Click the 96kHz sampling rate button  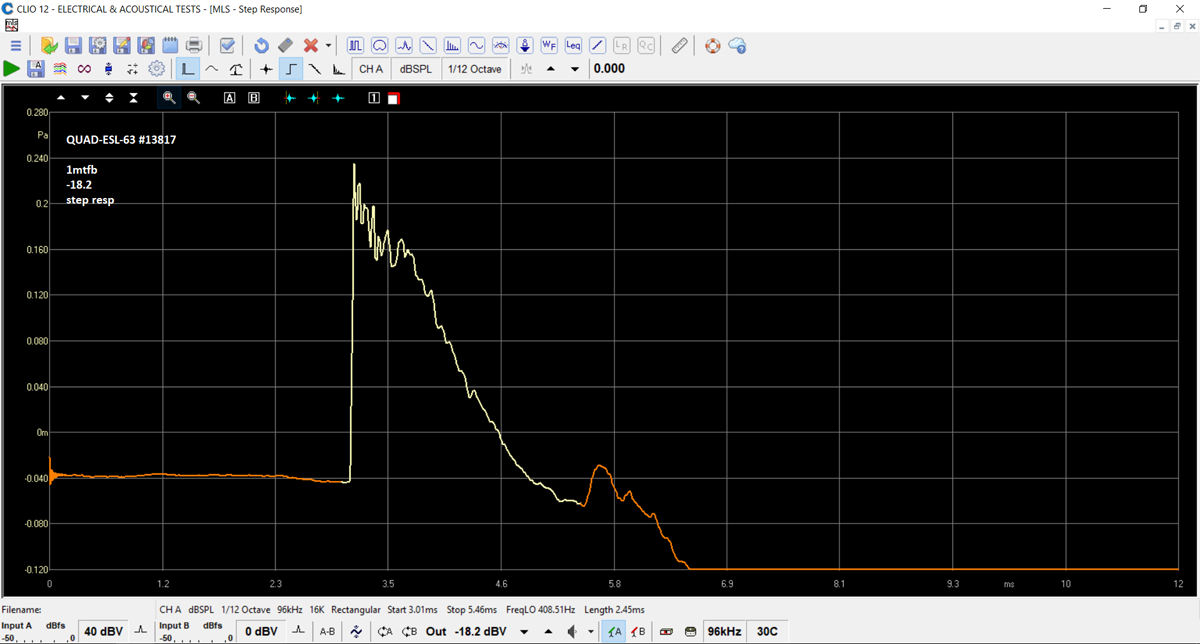click(724, 631)
